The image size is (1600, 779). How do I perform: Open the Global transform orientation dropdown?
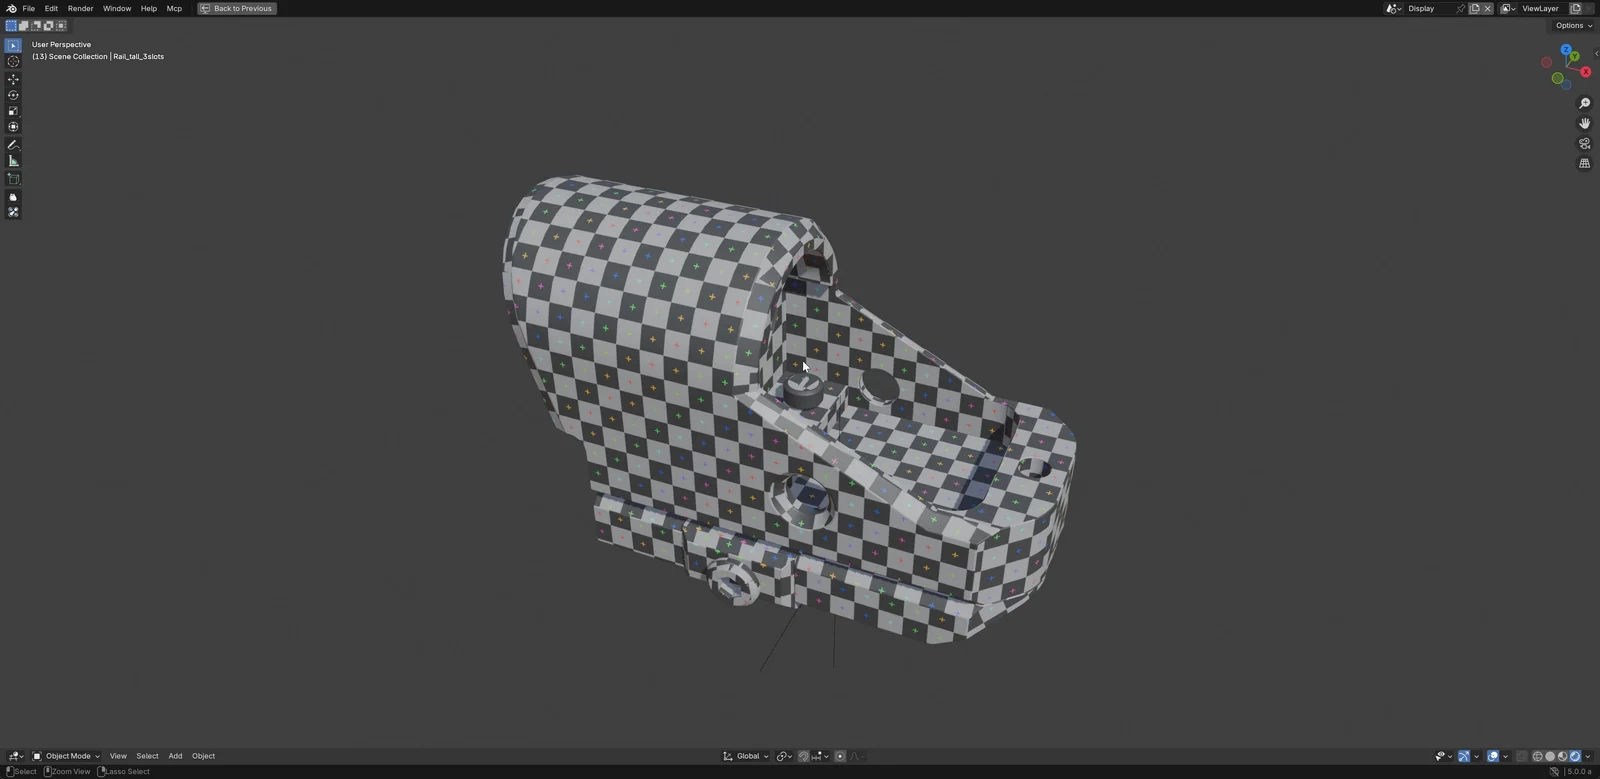click(746, 756)
